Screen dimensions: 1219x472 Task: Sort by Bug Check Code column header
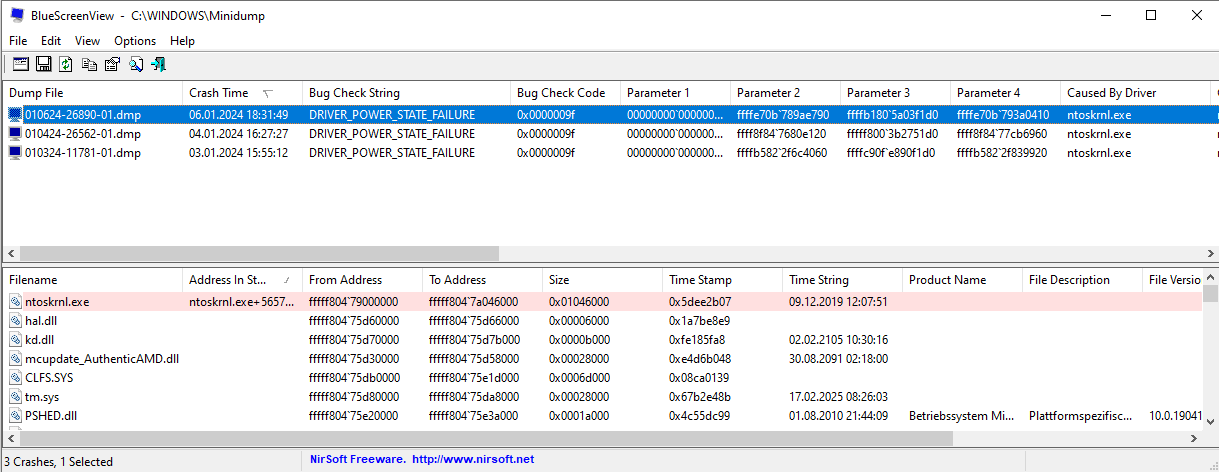(566, 93)
